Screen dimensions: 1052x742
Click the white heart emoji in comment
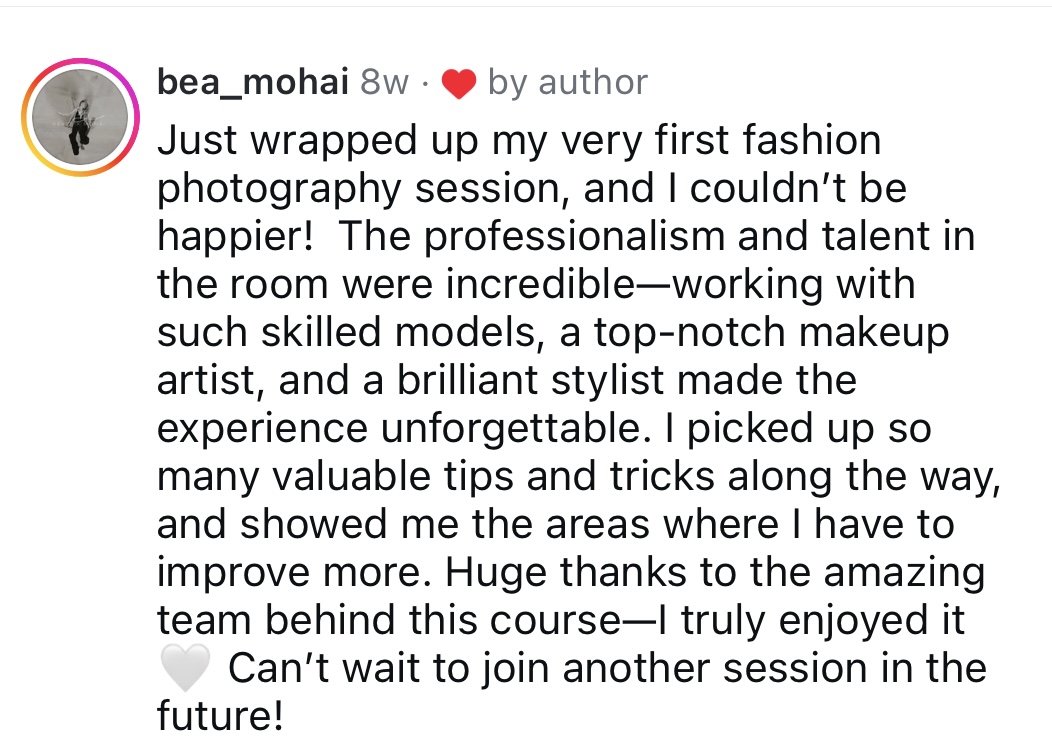pyautogui.click(x=185, y=668)
